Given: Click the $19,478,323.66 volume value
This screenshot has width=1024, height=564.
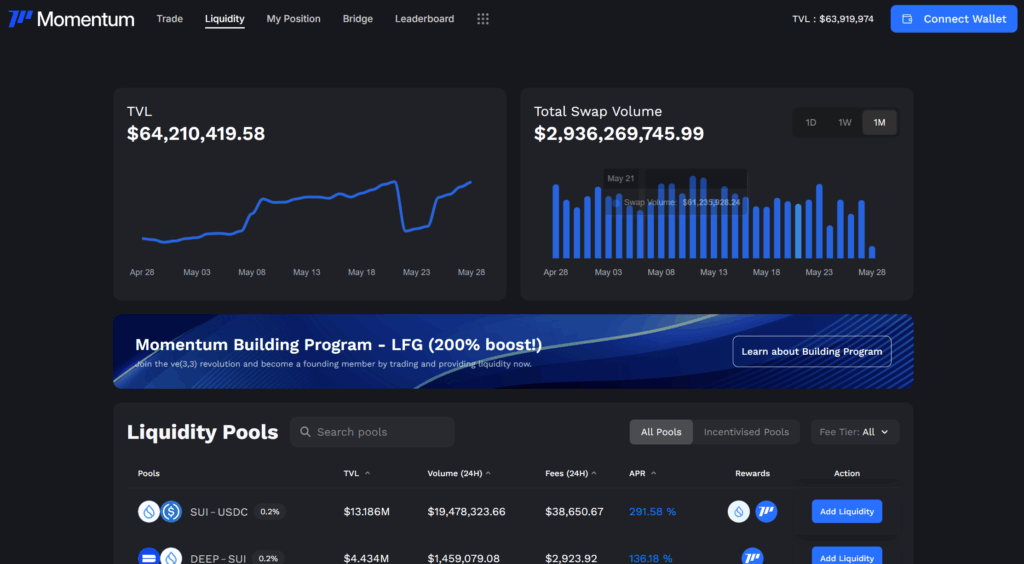Looking at the screenshot, I should (x=466, y=512).
